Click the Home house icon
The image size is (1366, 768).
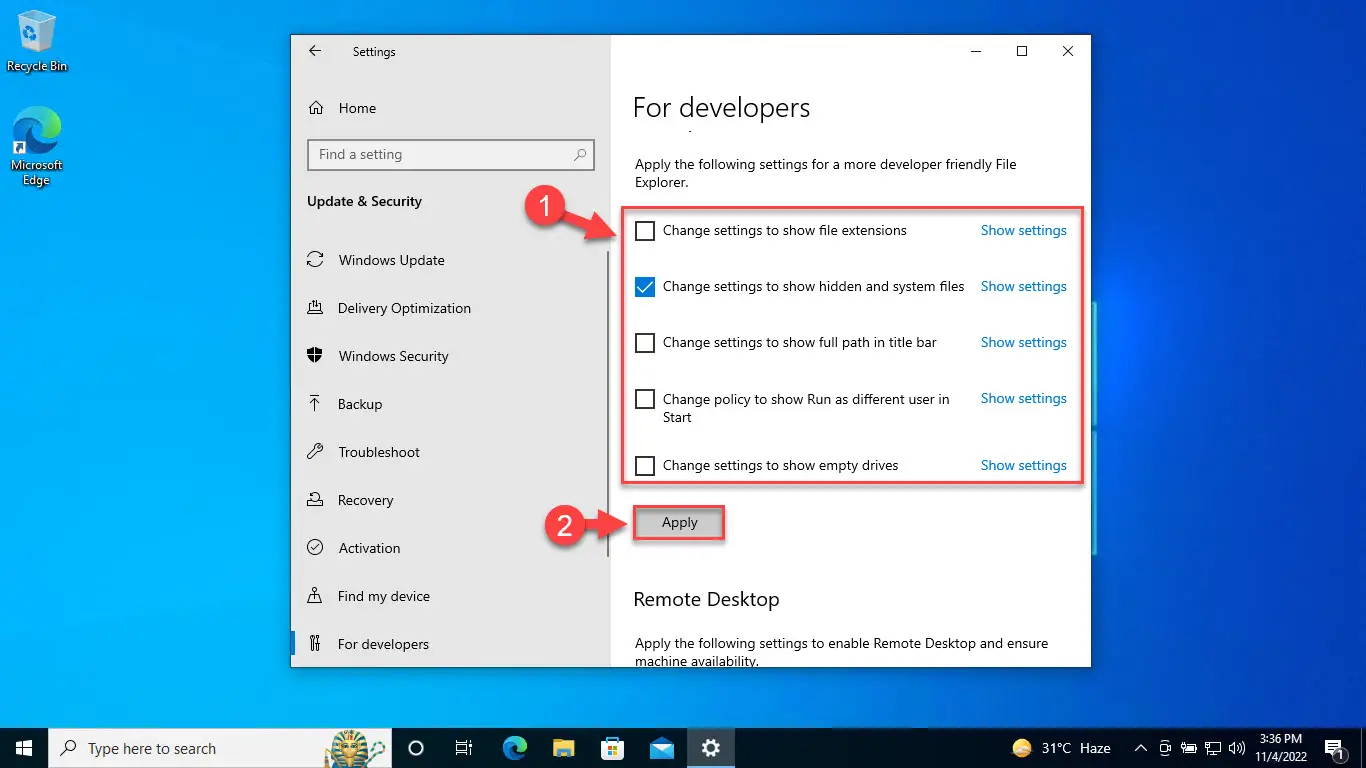tap(316, 108)
